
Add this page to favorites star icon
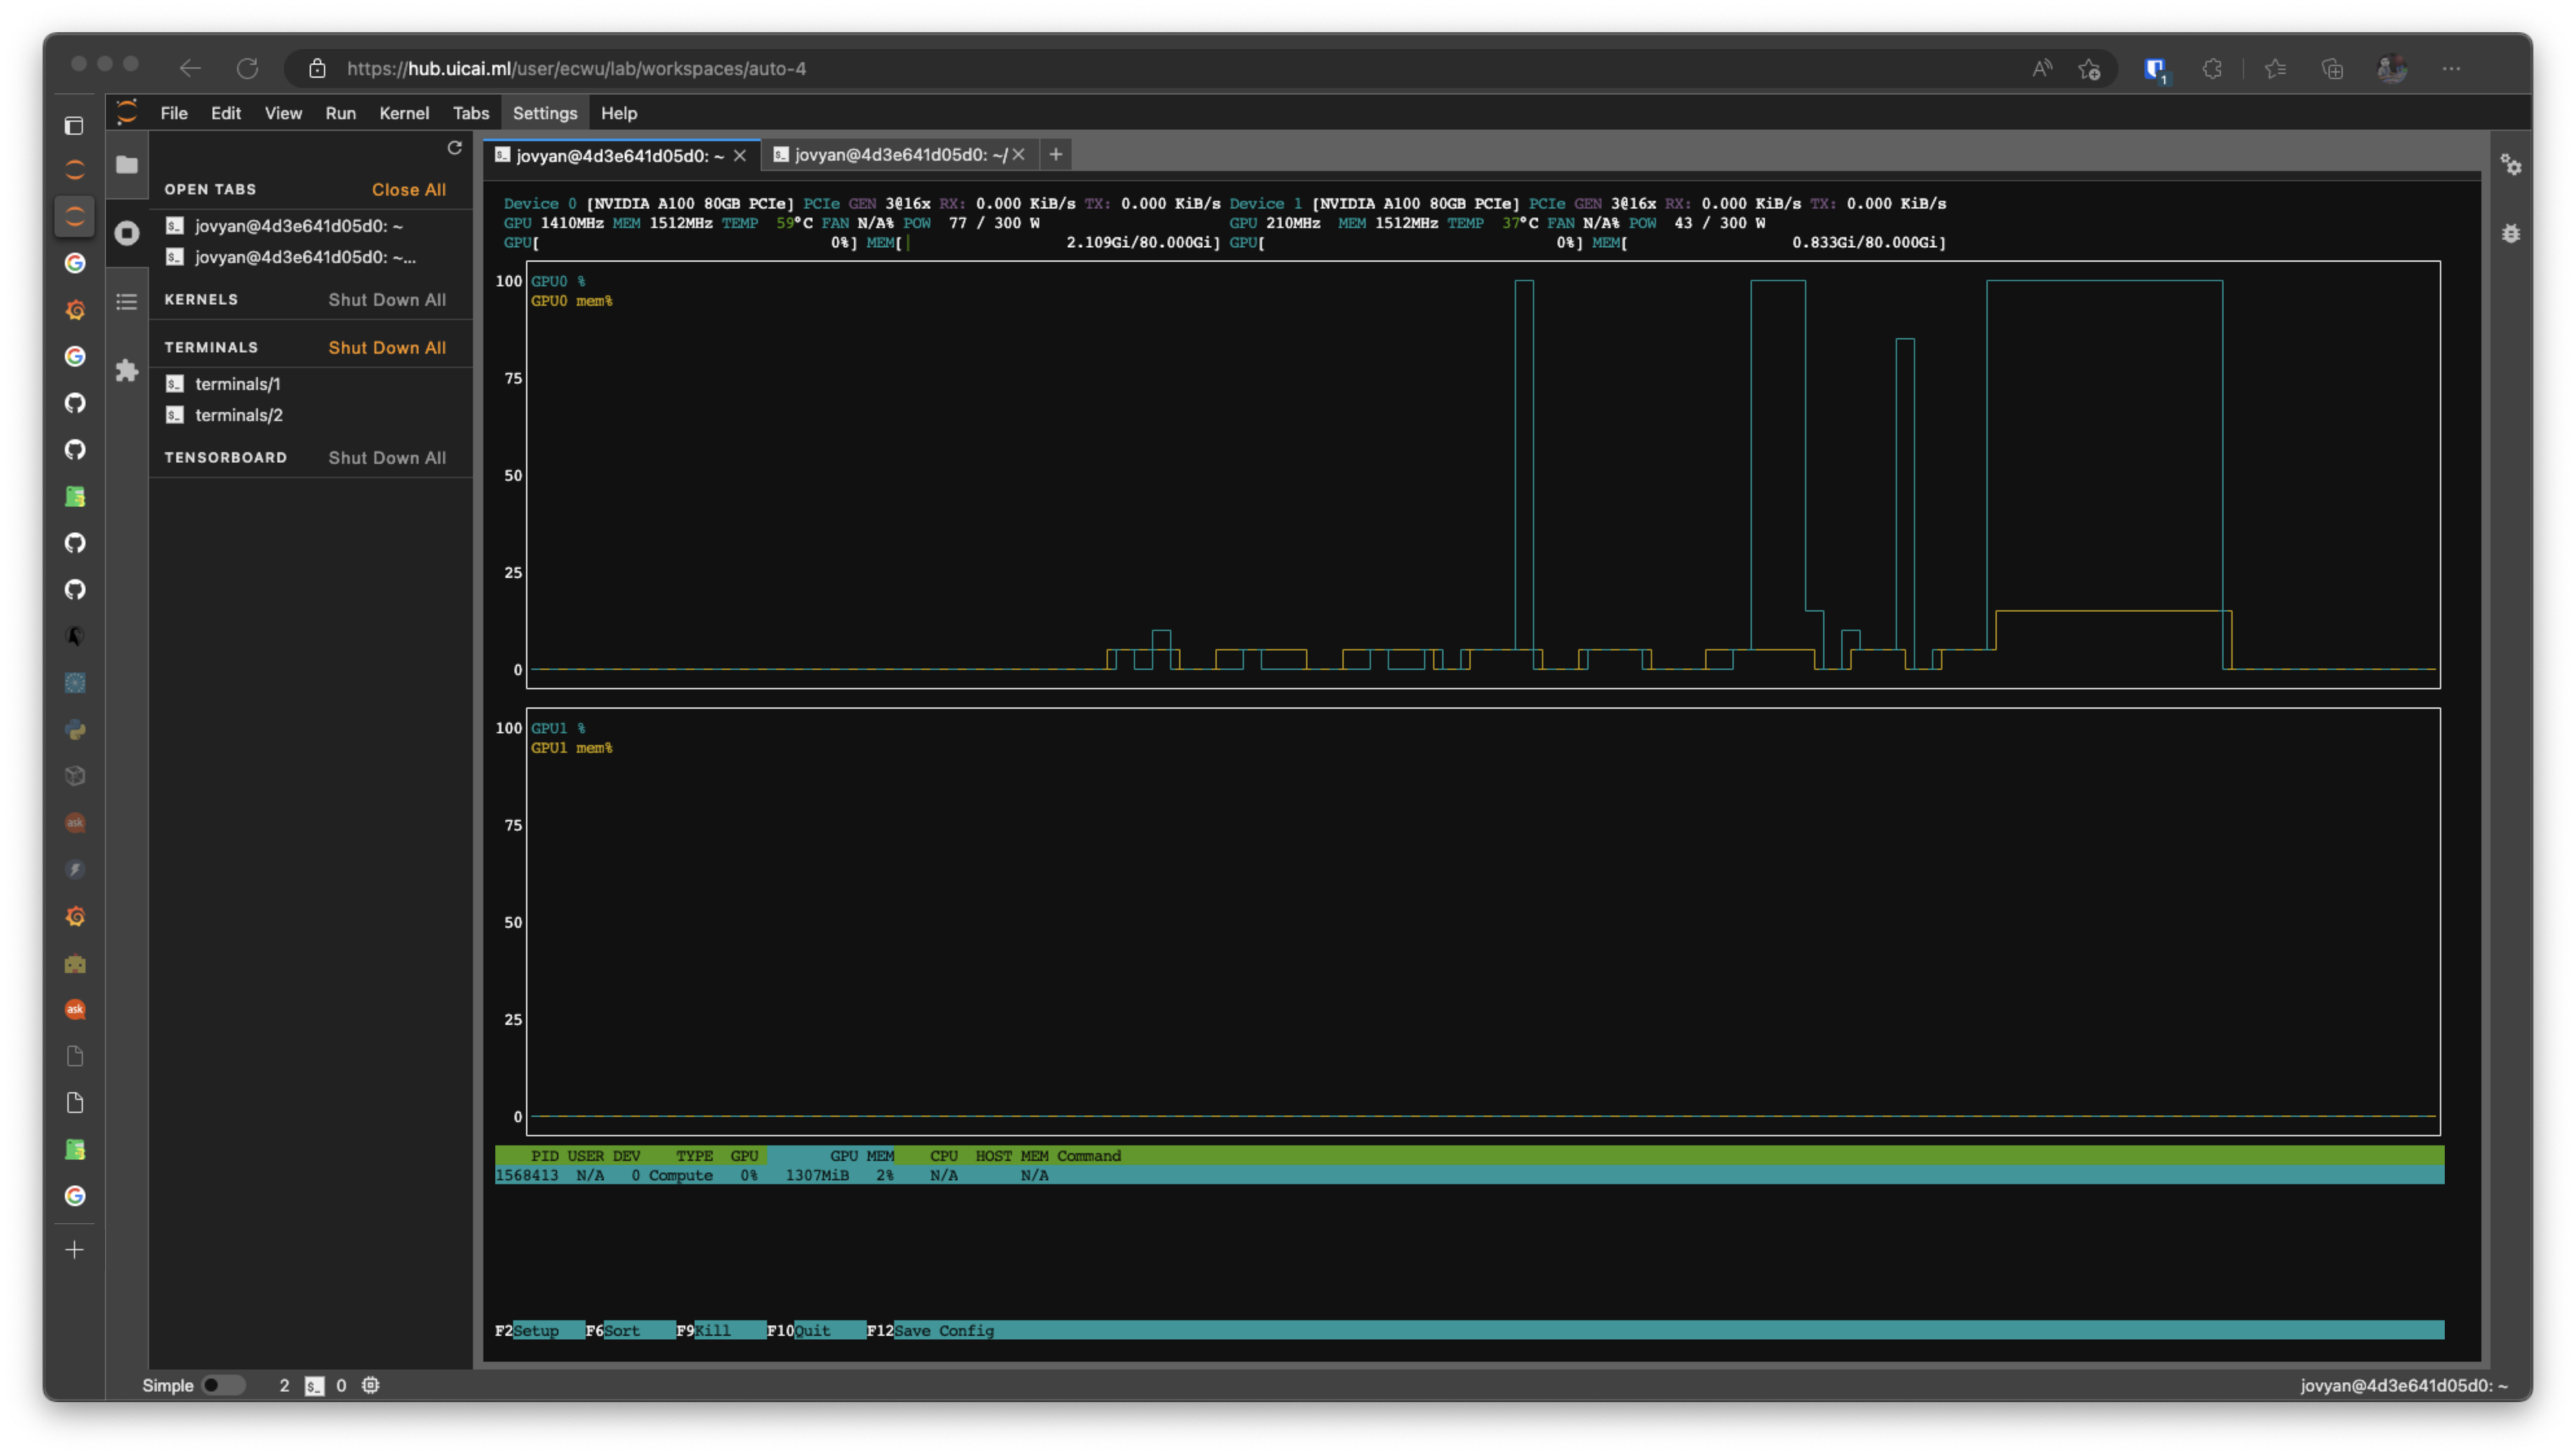(x=2089, y=68)
